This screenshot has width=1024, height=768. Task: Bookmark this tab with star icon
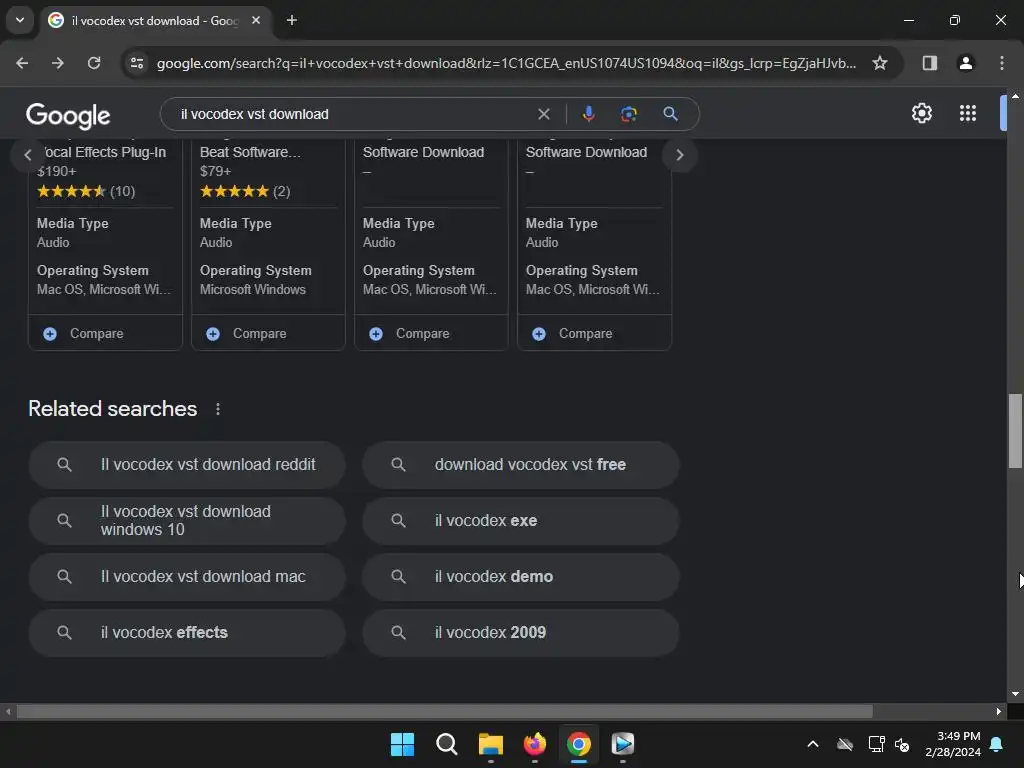click(x=880, y=63)
